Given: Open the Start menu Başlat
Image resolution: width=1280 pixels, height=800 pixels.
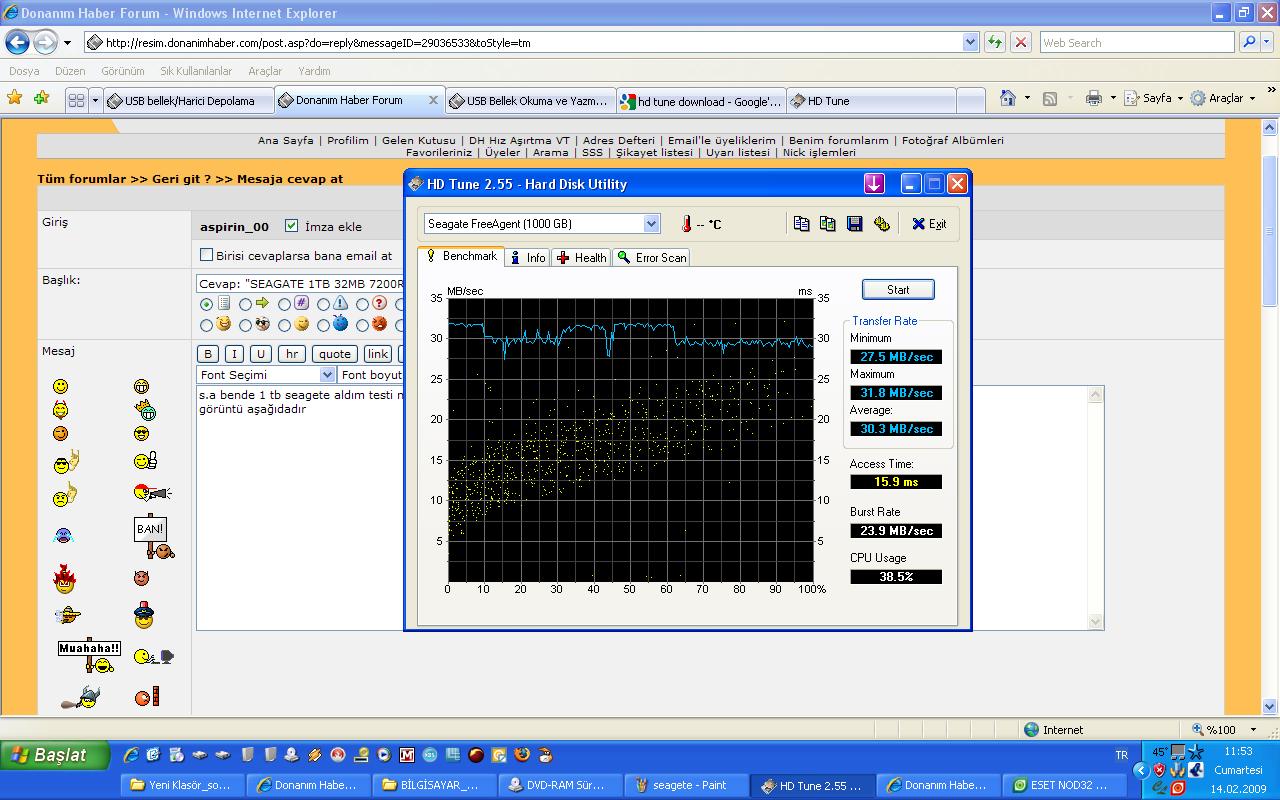Looking at the screenshot, I should tap(55, 755).
